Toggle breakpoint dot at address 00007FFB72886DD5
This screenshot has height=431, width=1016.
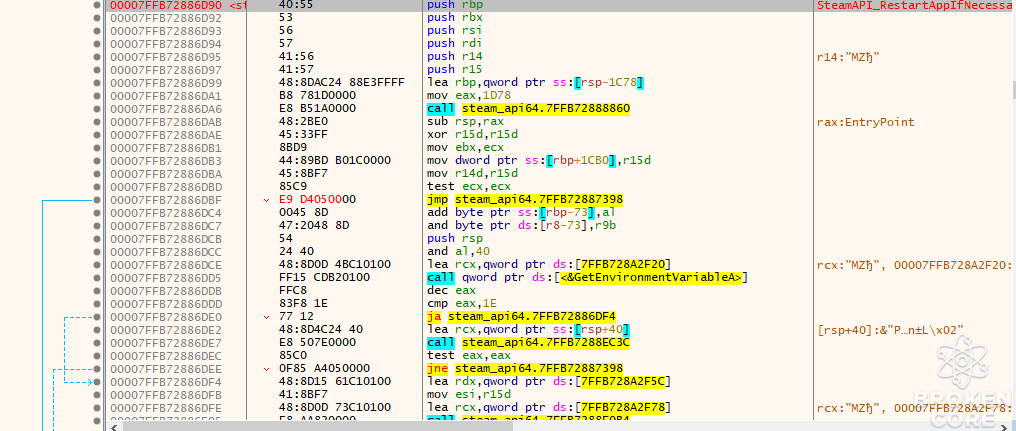click(97, 277)
